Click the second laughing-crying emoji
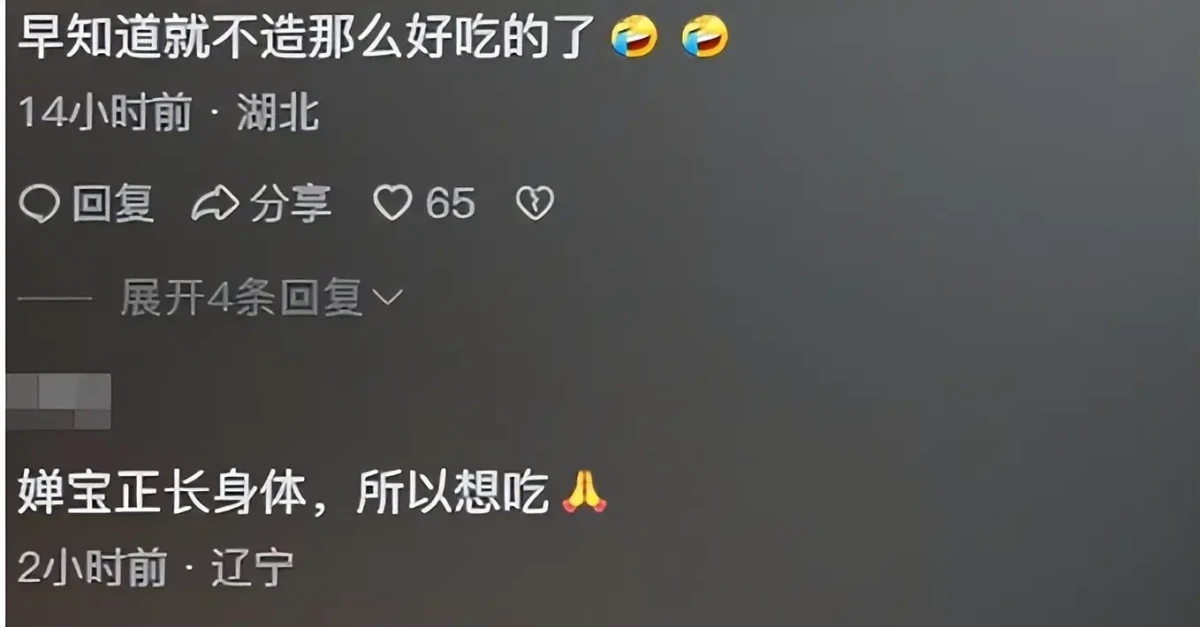 click(705, 38)
